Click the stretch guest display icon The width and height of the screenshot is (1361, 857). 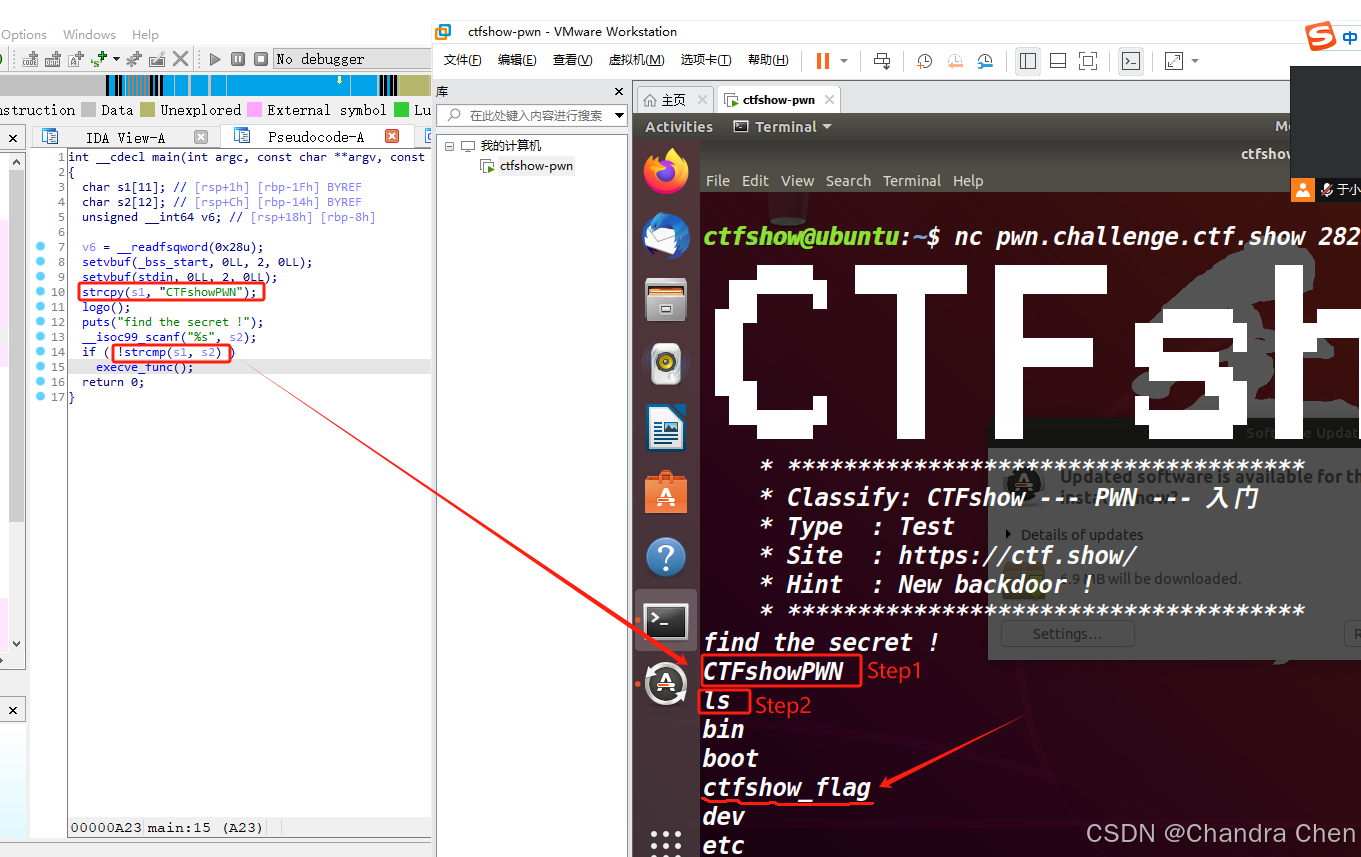1174,61
